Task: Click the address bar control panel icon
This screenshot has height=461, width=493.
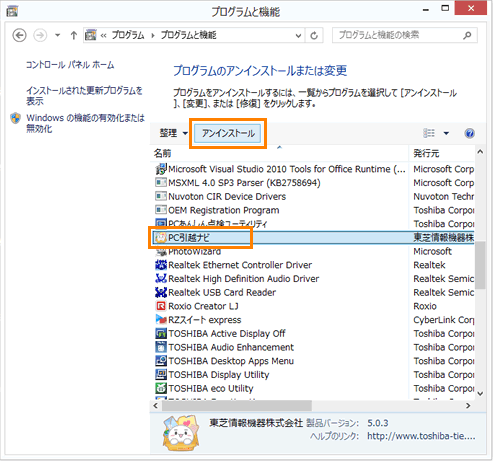Action: tap(90, 35)
